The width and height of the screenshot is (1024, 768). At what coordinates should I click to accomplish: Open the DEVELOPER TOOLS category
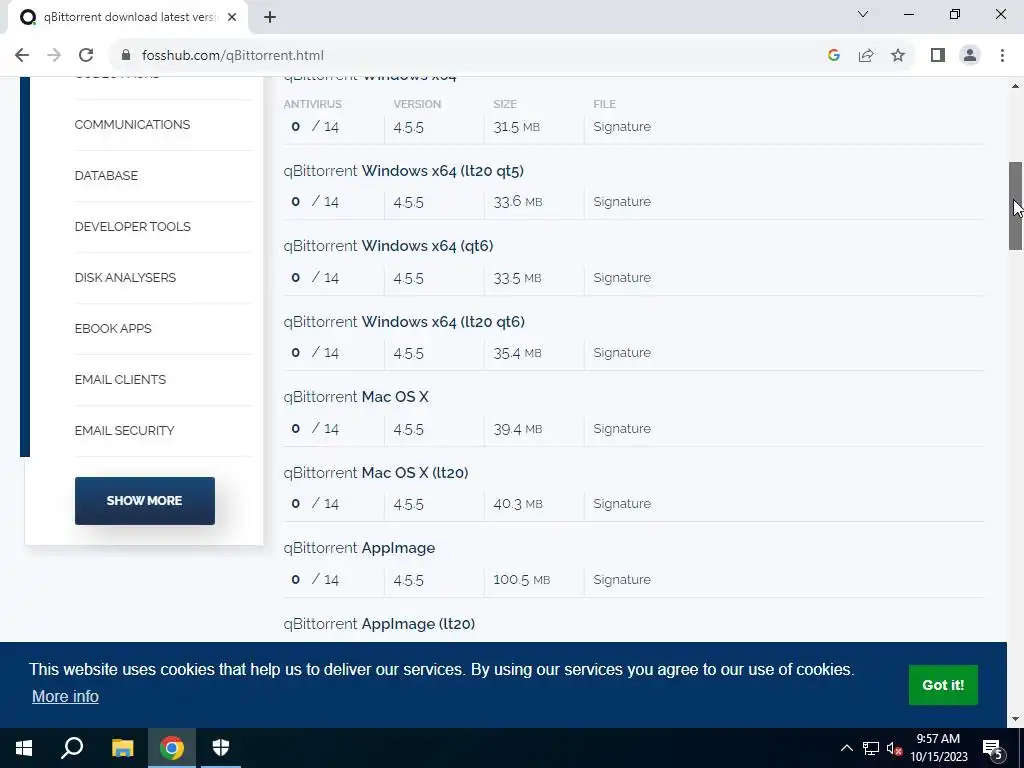[x=133, y=227]
